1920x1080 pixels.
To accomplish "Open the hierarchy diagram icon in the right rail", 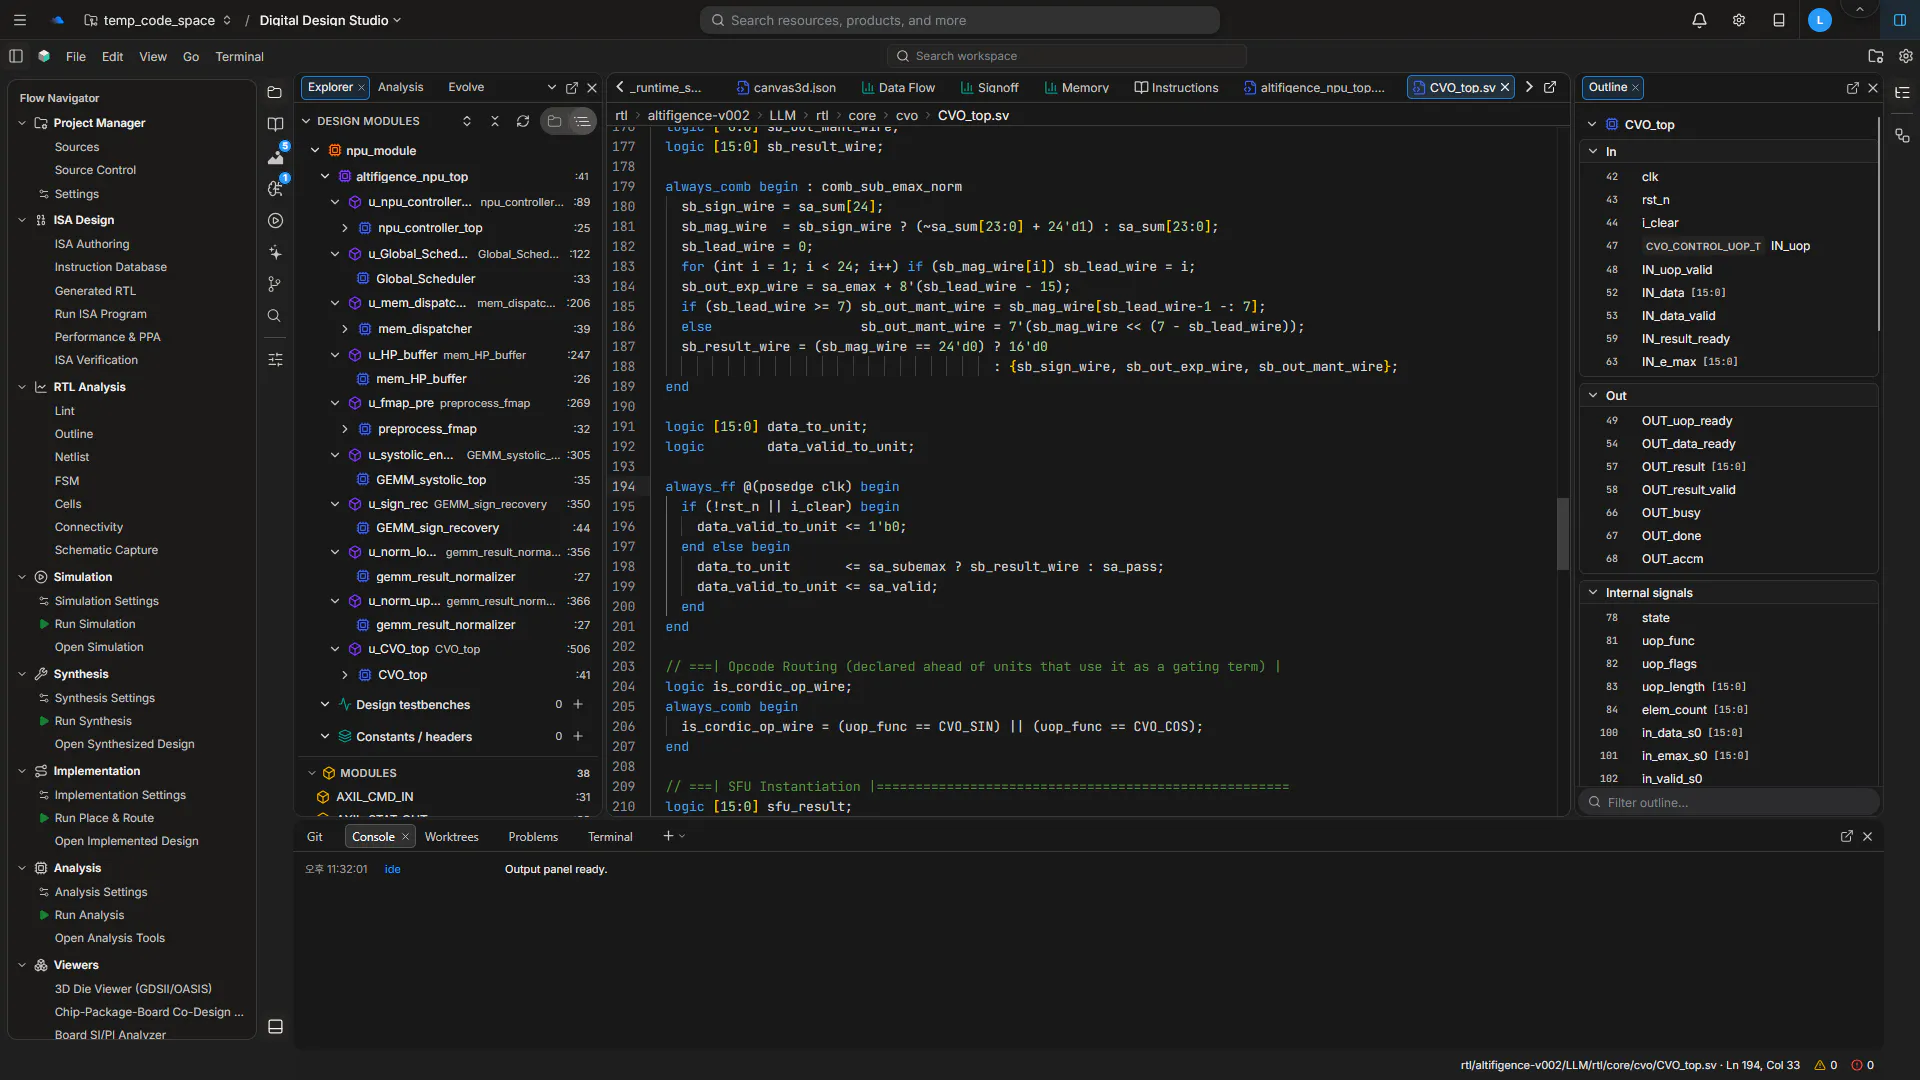I will [1902, 135].
